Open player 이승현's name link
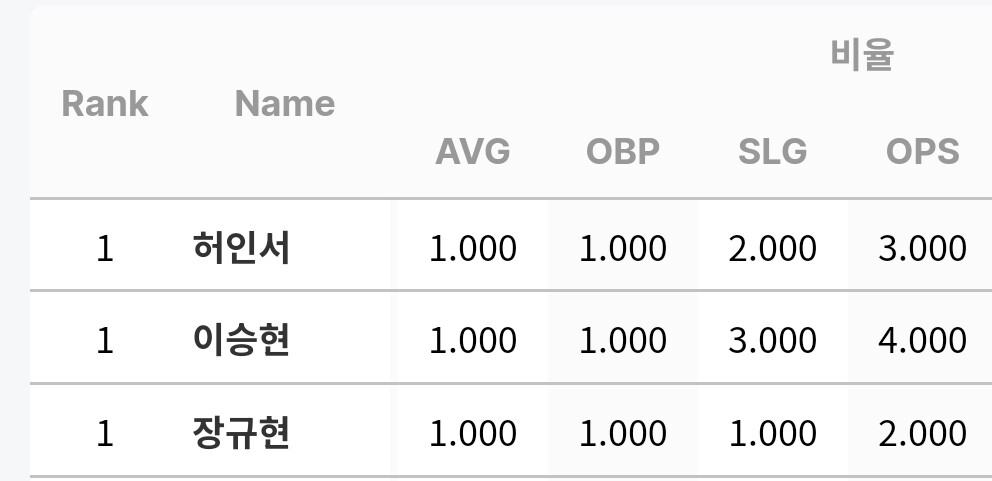 click(x=241, y=340)
